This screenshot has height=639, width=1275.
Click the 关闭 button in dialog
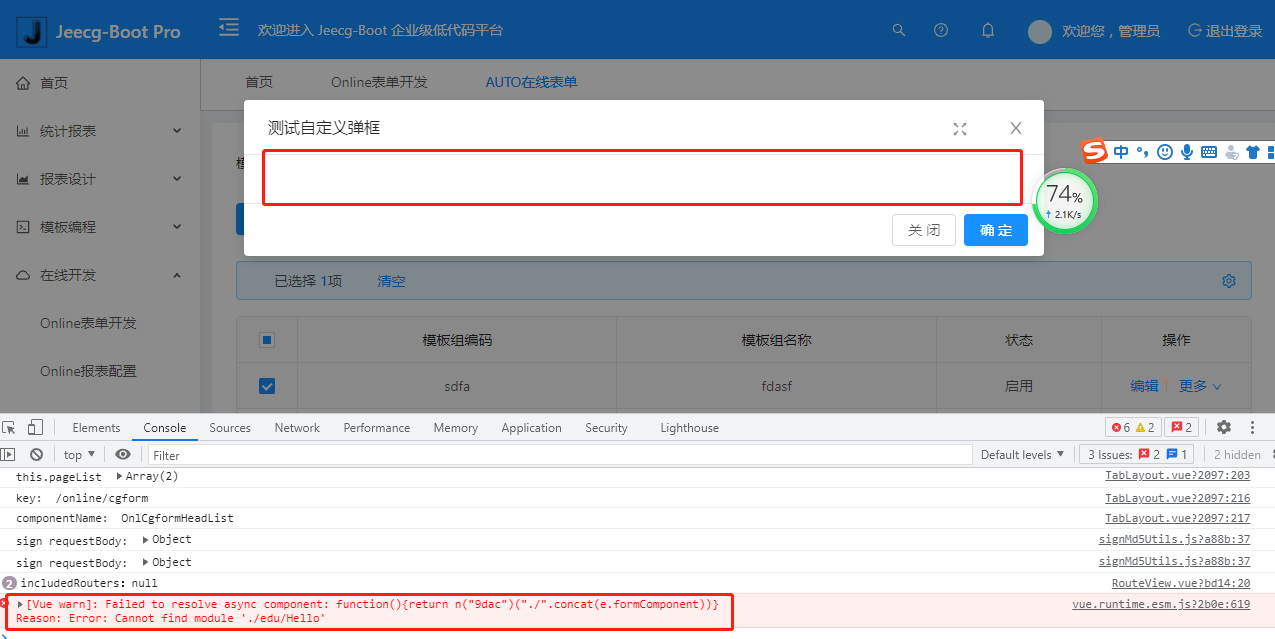tap(924, 230)
